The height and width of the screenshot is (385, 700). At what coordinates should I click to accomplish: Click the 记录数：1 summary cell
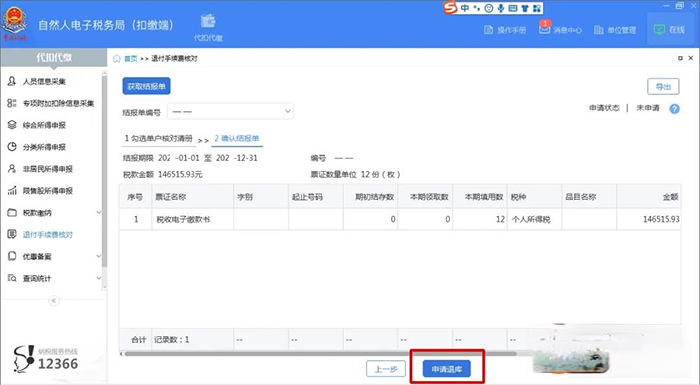pos(193,339)
